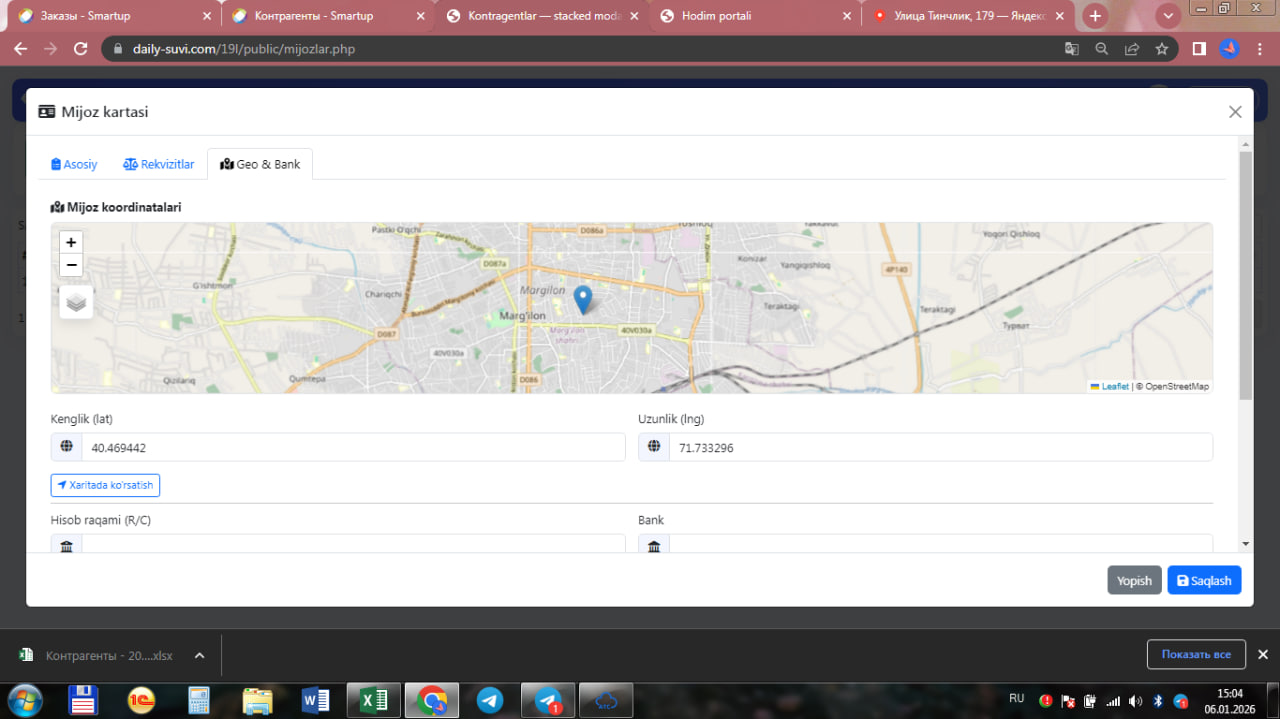Switch to the Asosiy tab
Screen dimensions: 1280x719
tap(74, 164)
